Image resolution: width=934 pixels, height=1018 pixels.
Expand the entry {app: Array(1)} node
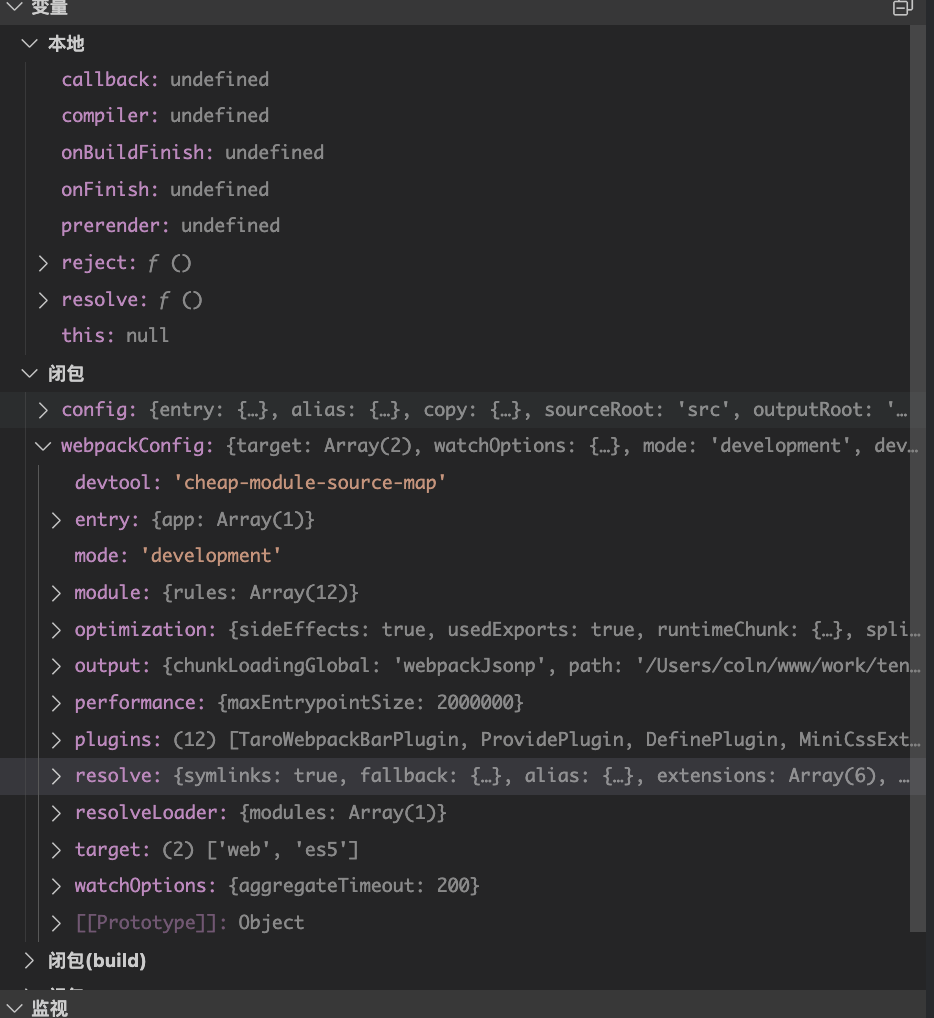click(x=56, y=520)
